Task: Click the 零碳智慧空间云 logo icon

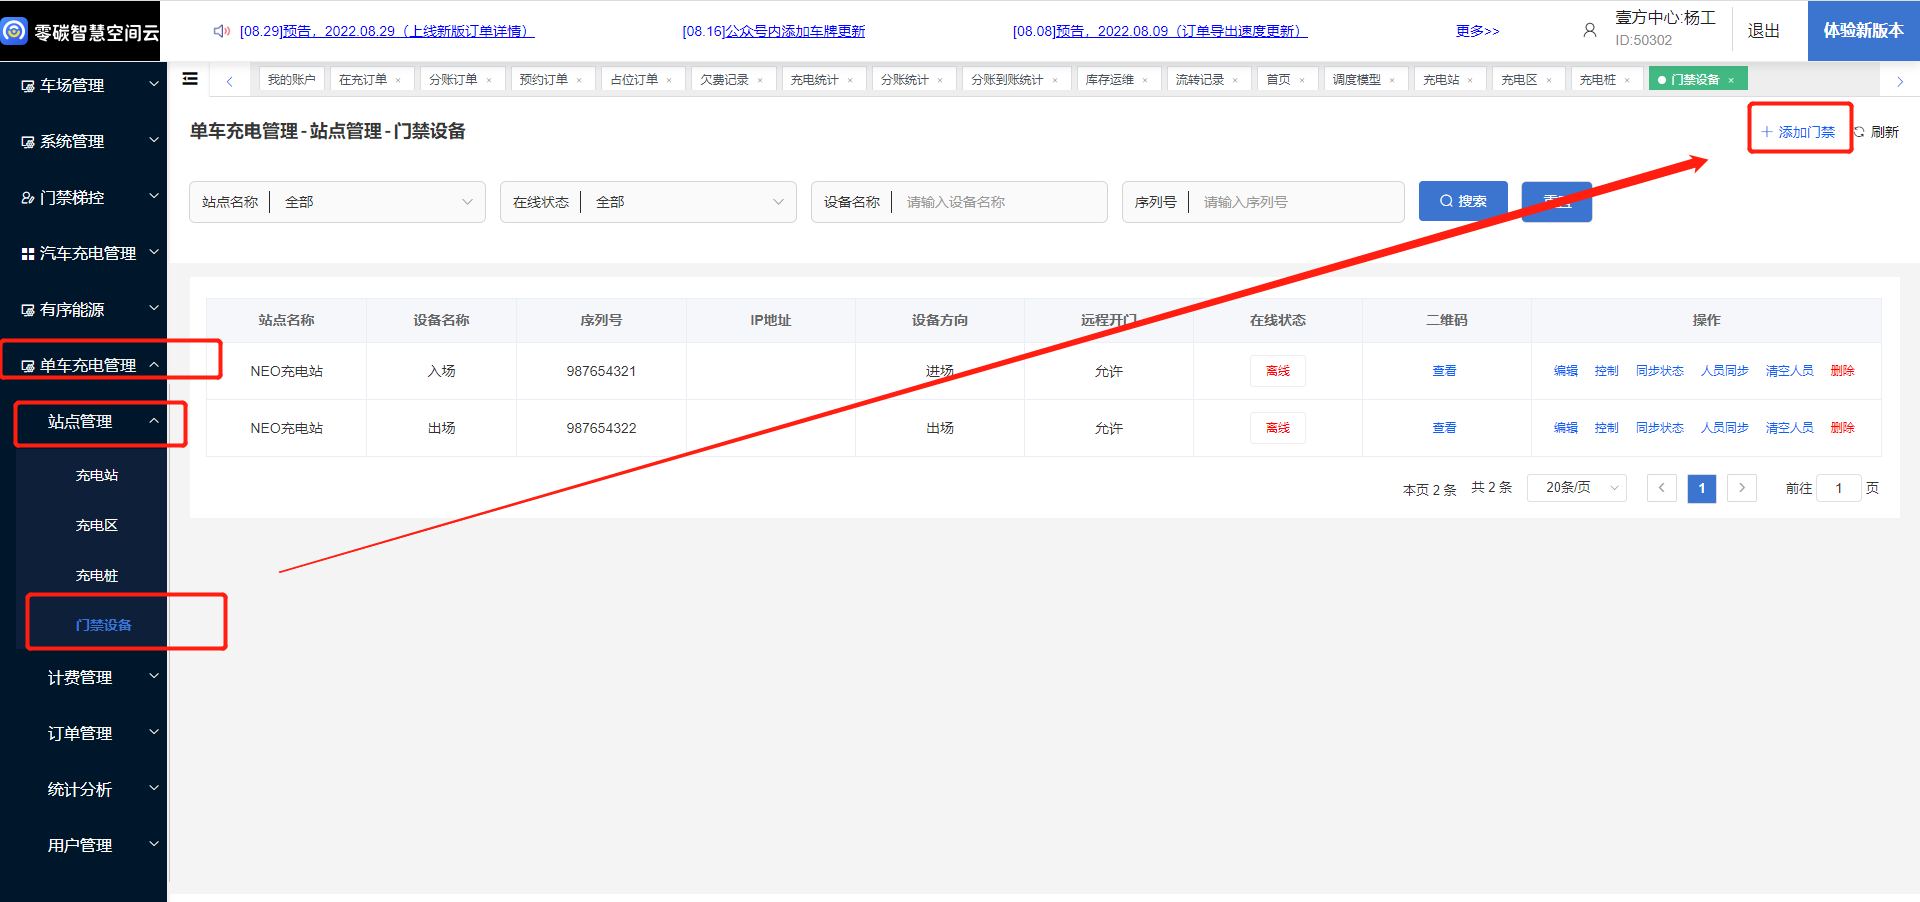Action: (14, 31)
